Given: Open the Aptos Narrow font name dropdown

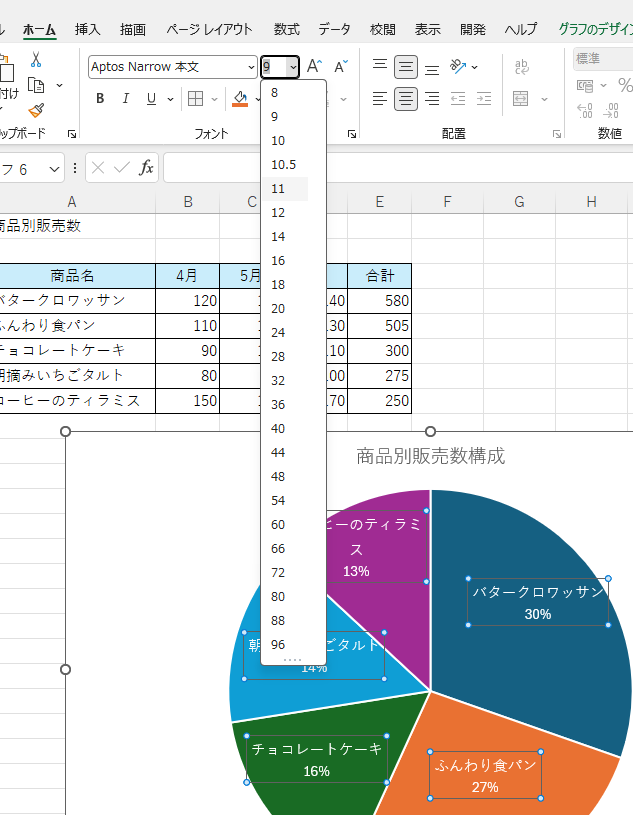Looking at the screenshot, I should coord(252,67).
